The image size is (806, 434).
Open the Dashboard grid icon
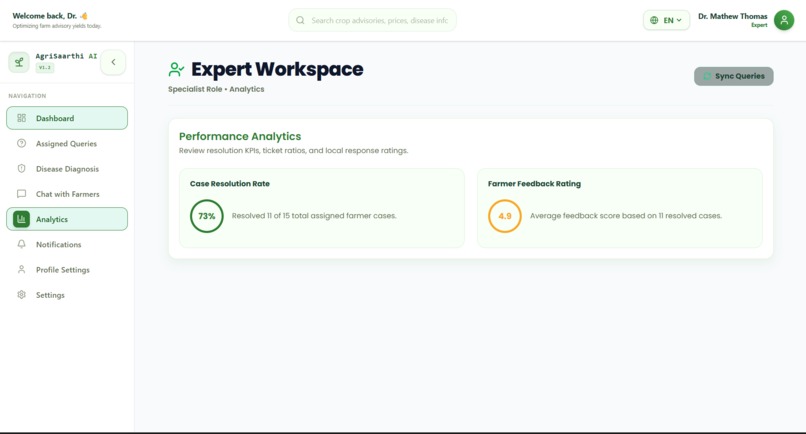coord(22,118)
